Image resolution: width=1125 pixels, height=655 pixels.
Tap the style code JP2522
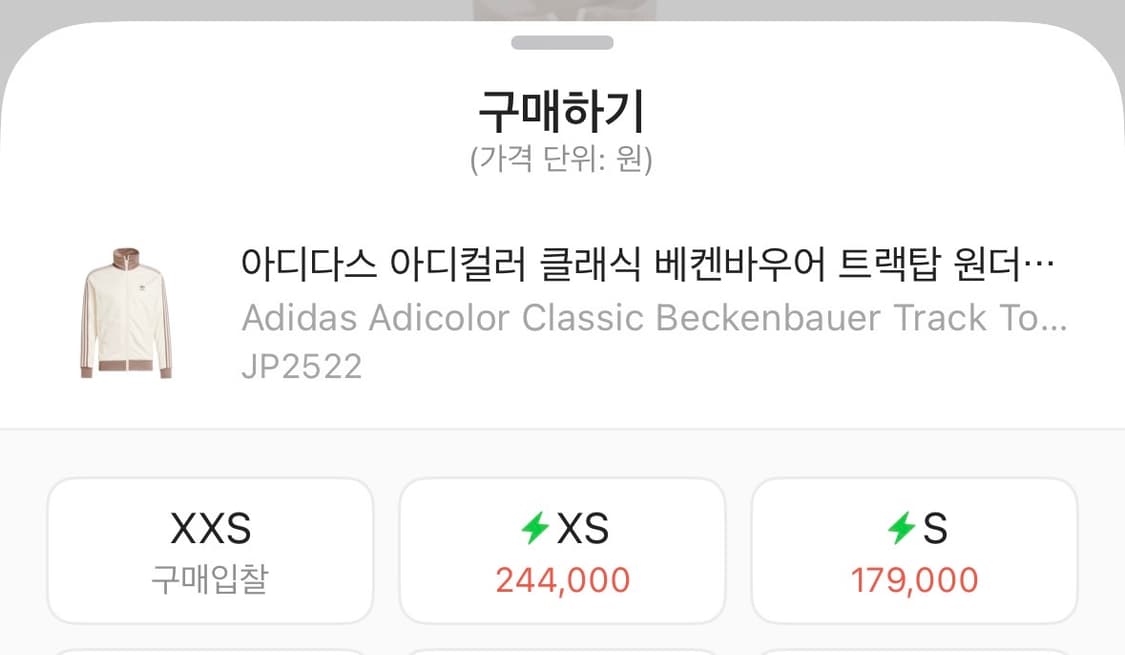coord(303,366)
